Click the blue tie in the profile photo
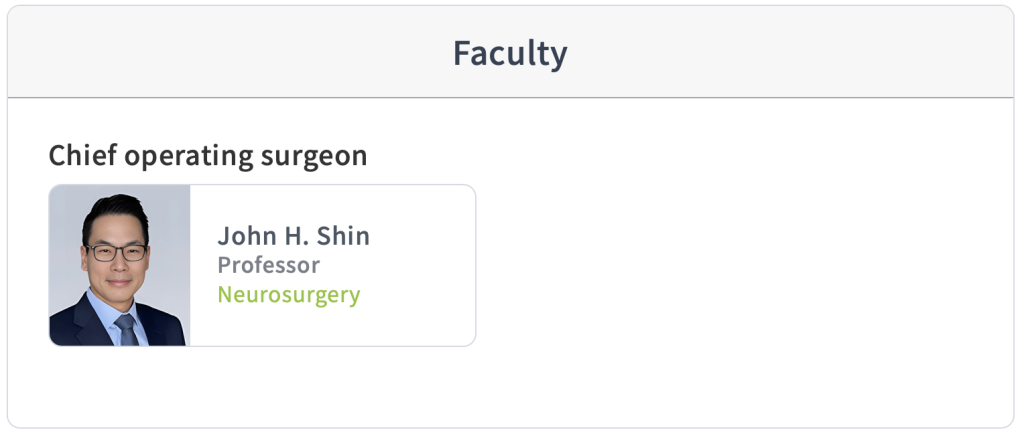The width and height of the screenshot is (1024, 440). point(125,330)
